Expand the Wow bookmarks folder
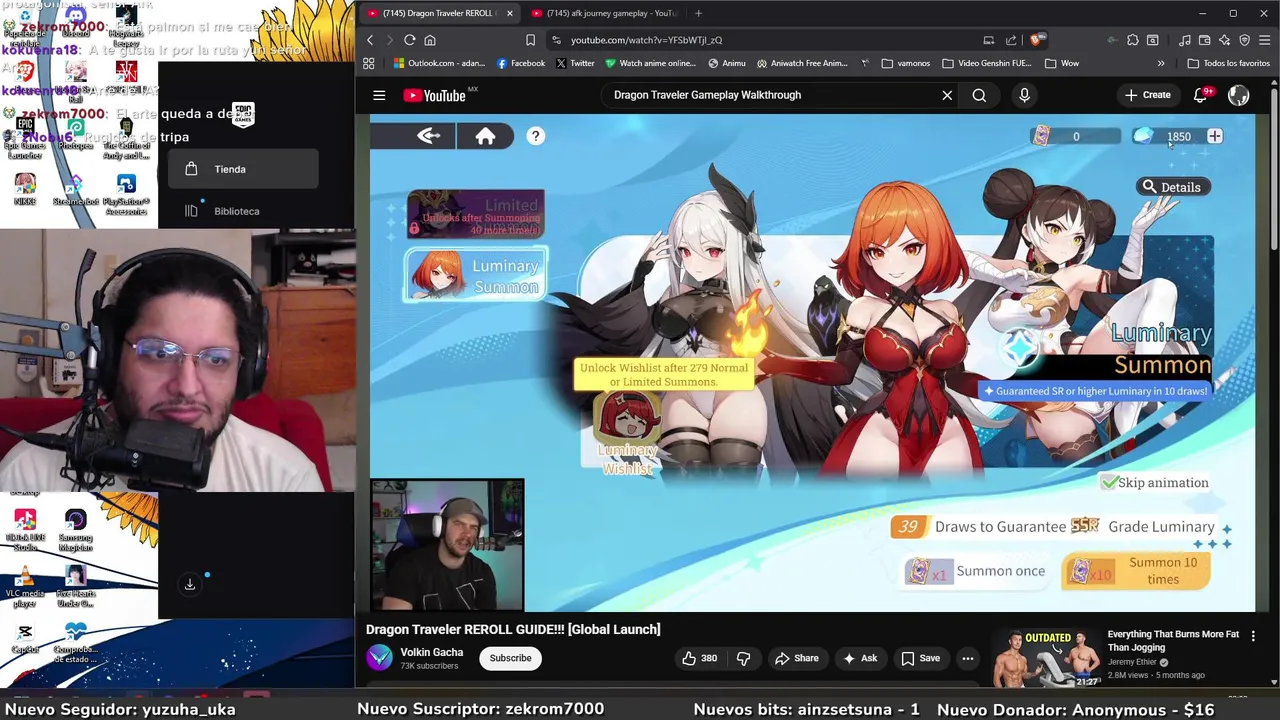1280x720 pixels. coord(1062,63)
